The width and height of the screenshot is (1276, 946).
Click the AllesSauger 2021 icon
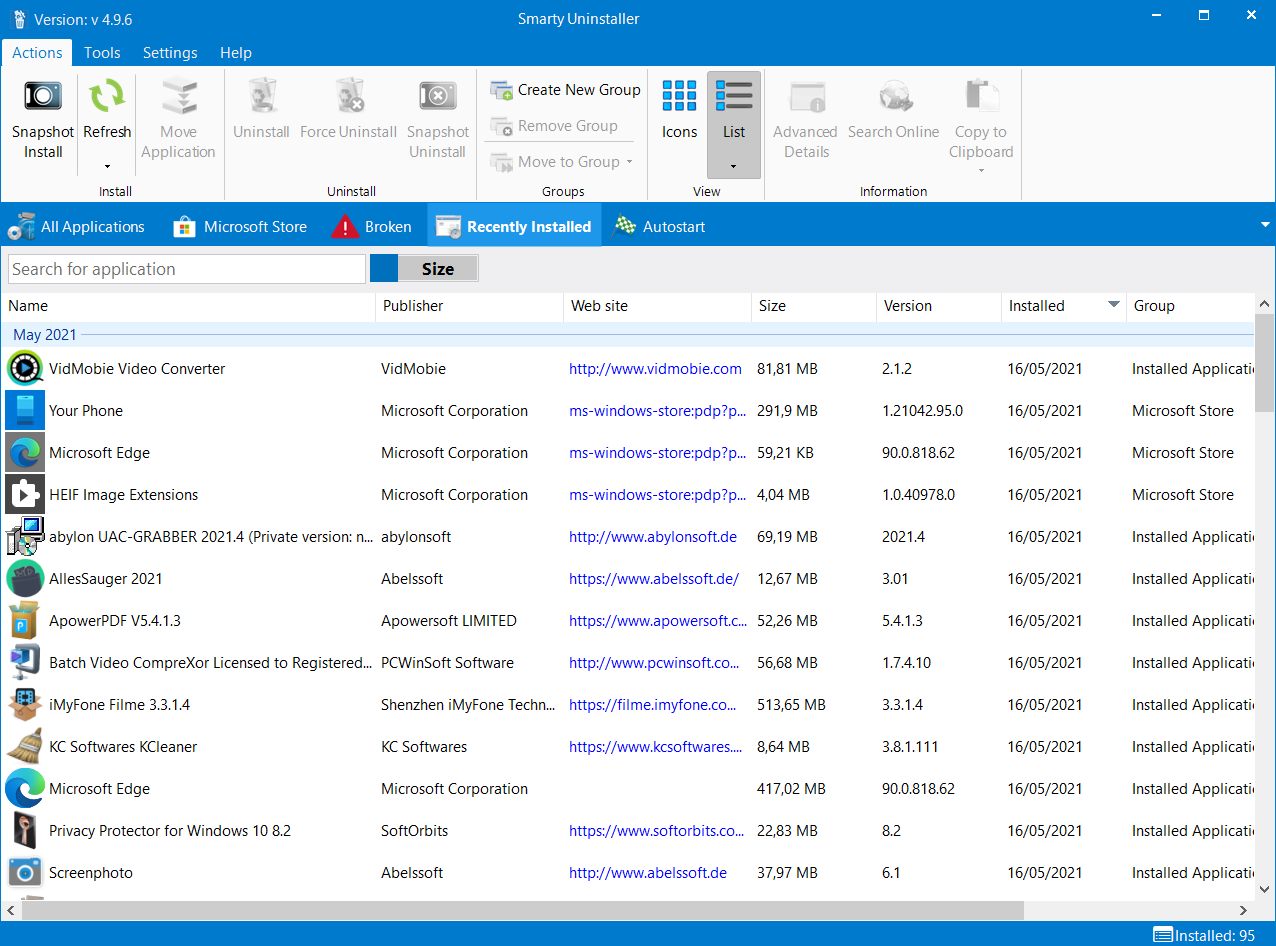[x=24, y=579]
